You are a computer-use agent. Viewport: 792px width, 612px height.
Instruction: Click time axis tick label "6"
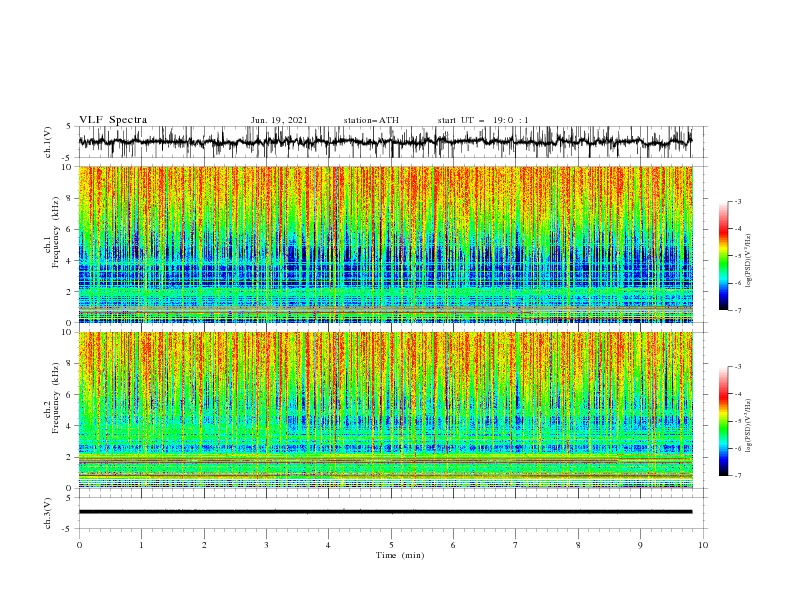click(x=453, y=545)
